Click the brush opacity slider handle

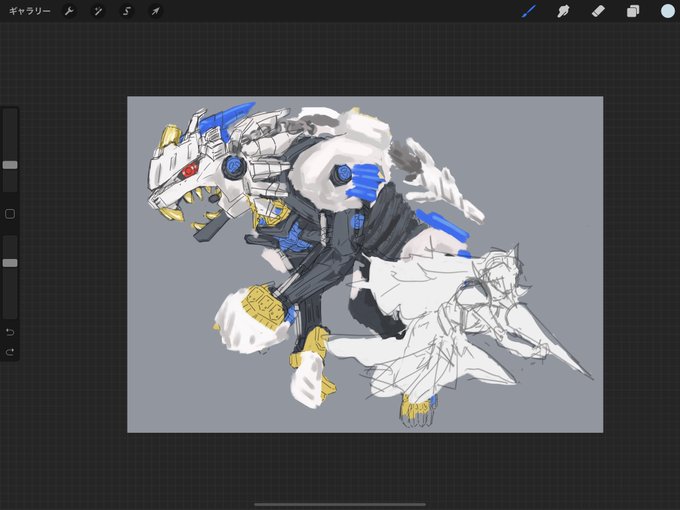[10, 263]
